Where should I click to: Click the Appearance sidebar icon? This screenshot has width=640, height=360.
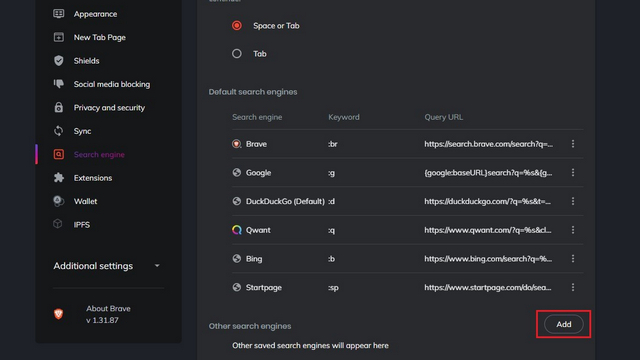click(x=58, y=13)
